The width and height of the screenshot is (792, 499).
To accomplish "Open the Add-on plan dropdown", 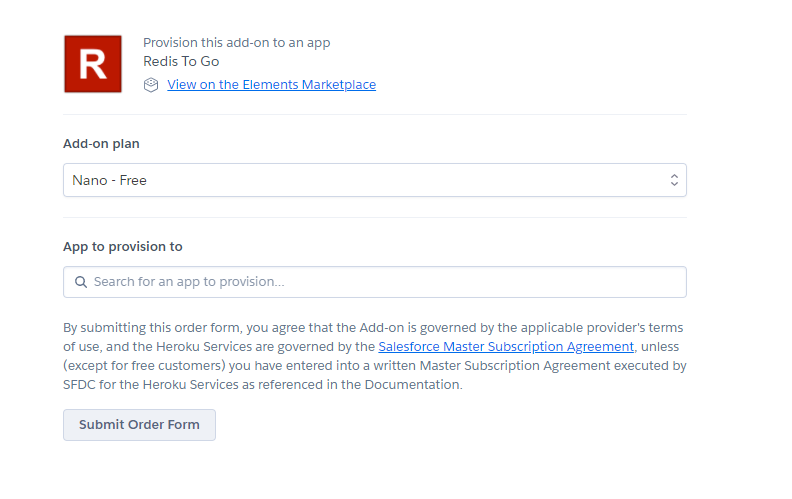I will pyautogui.click(x=374, y=180).
